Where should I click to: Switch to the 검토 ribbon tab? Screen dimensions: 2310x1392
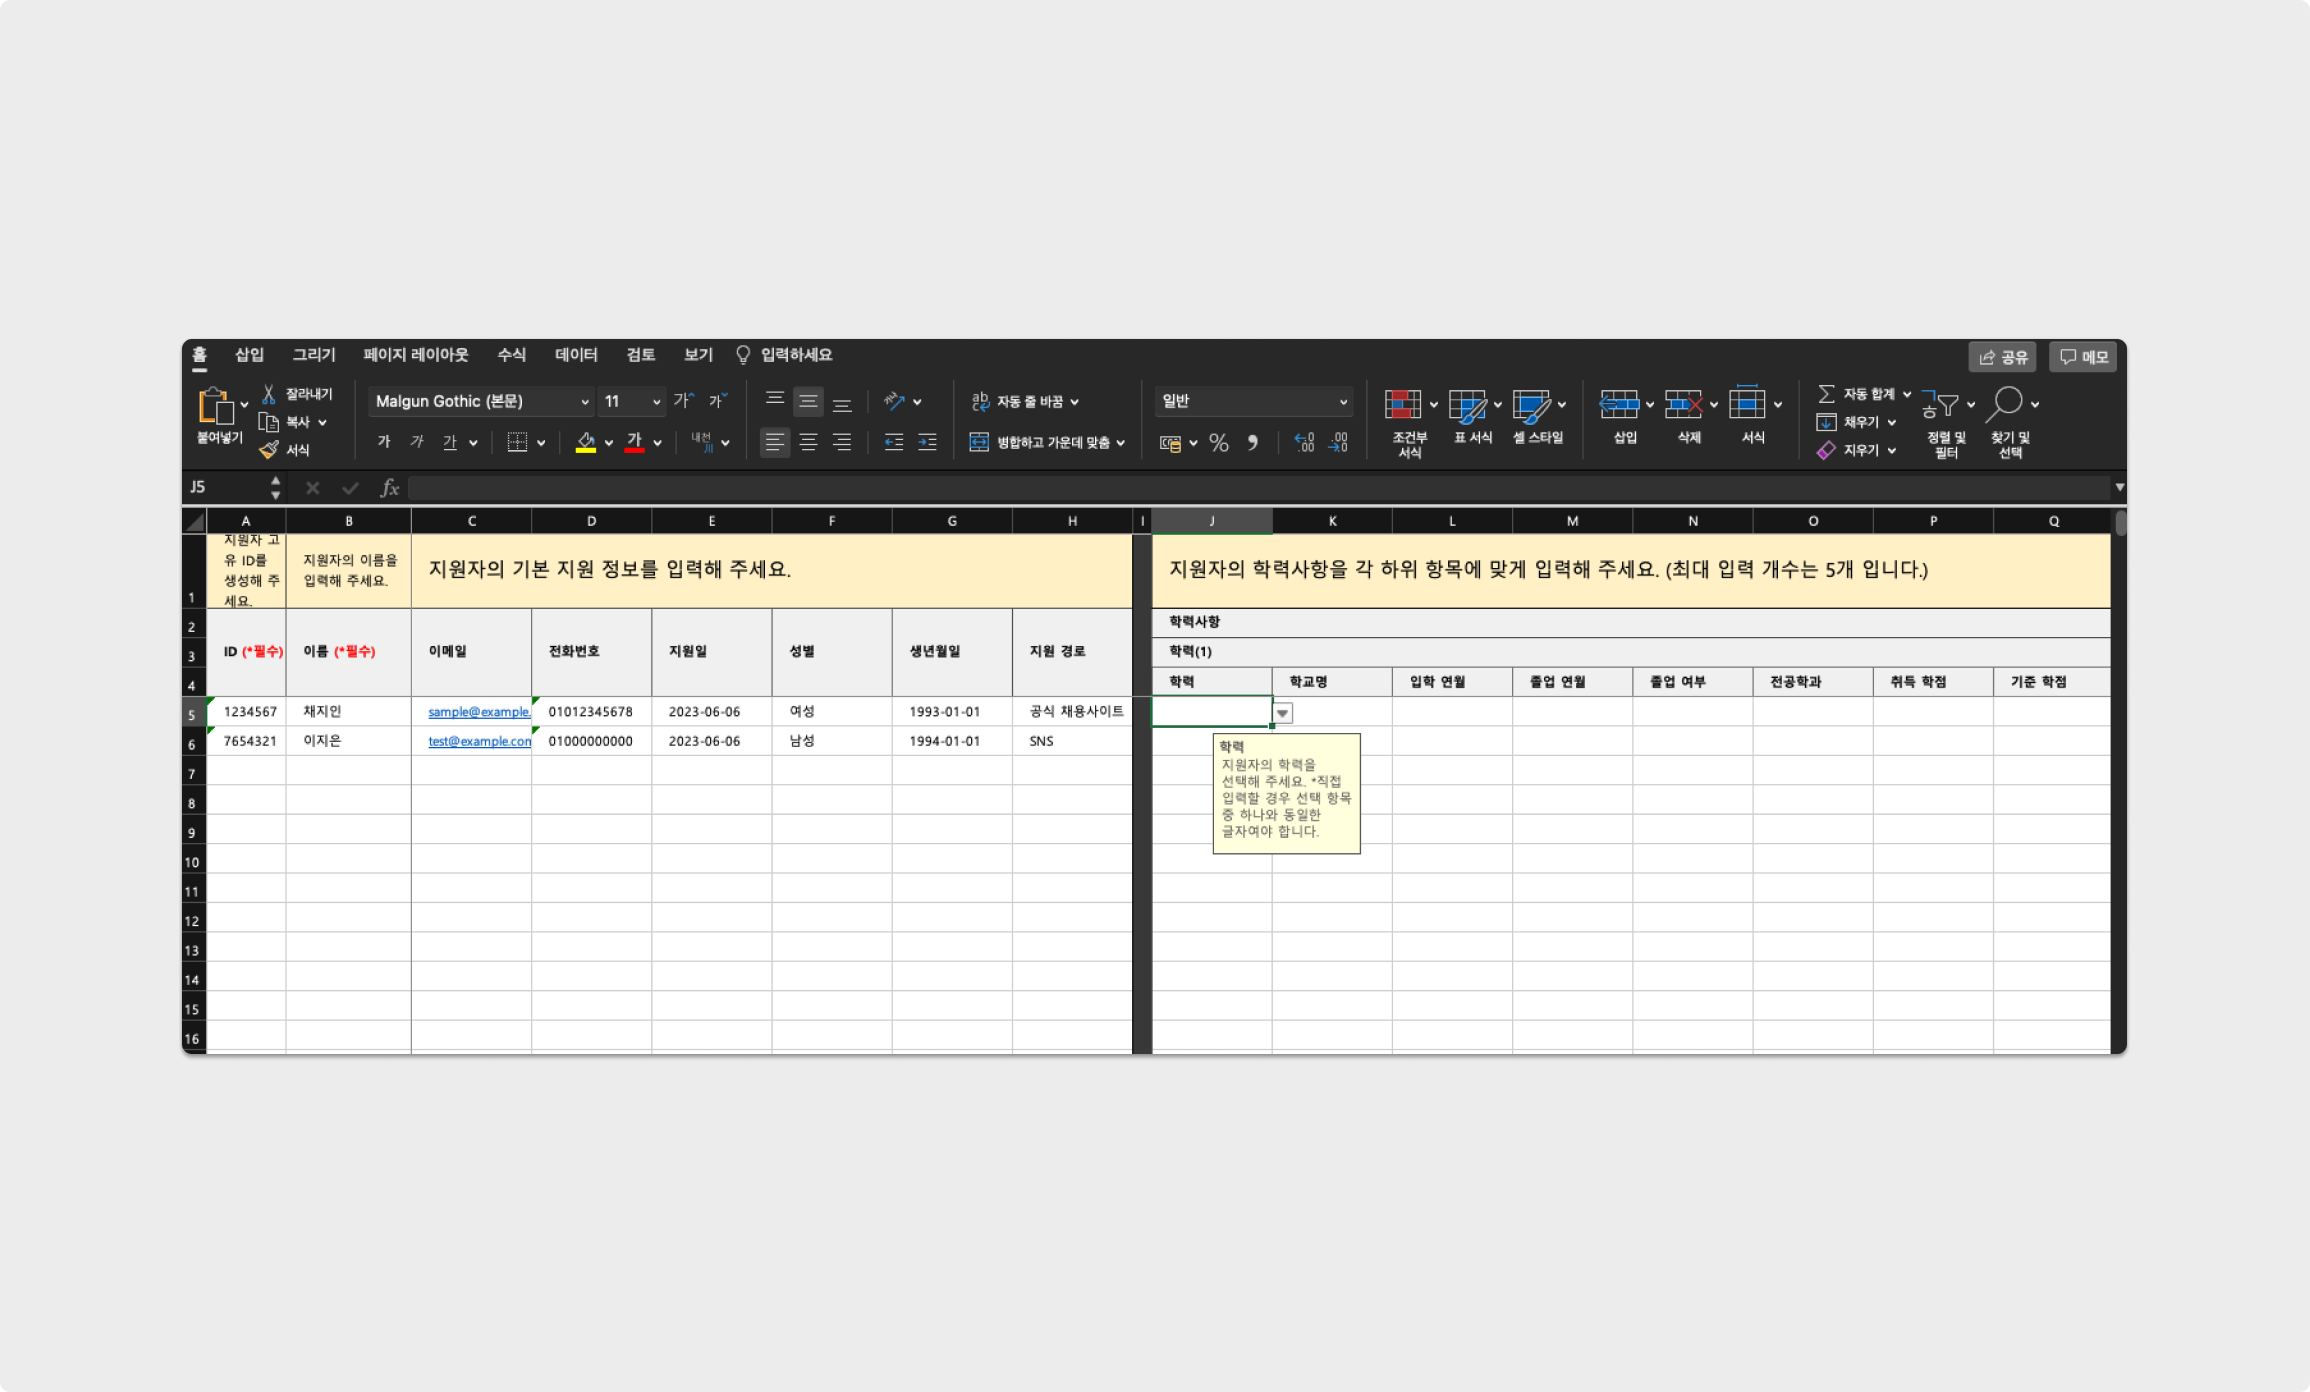[641, 355]
